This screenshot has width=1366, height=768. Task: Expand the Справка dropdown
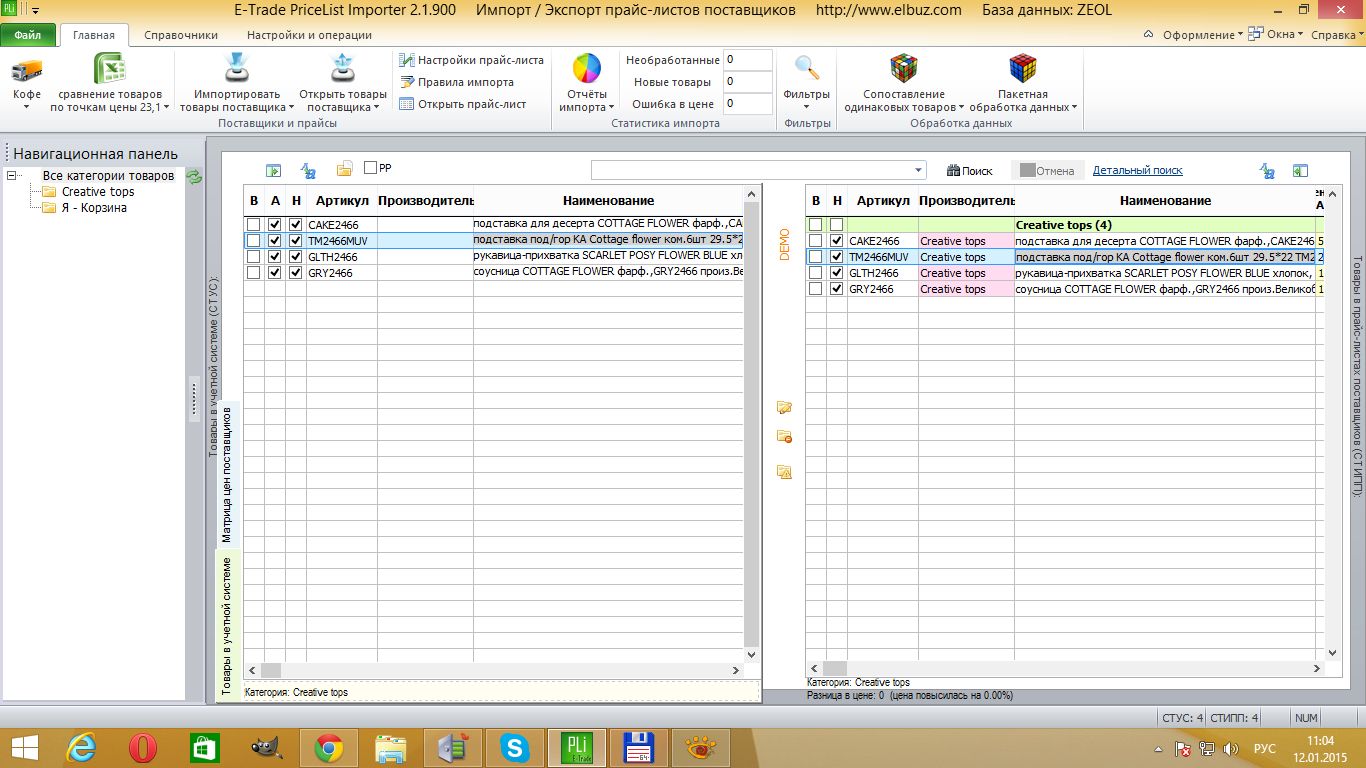1337,35
